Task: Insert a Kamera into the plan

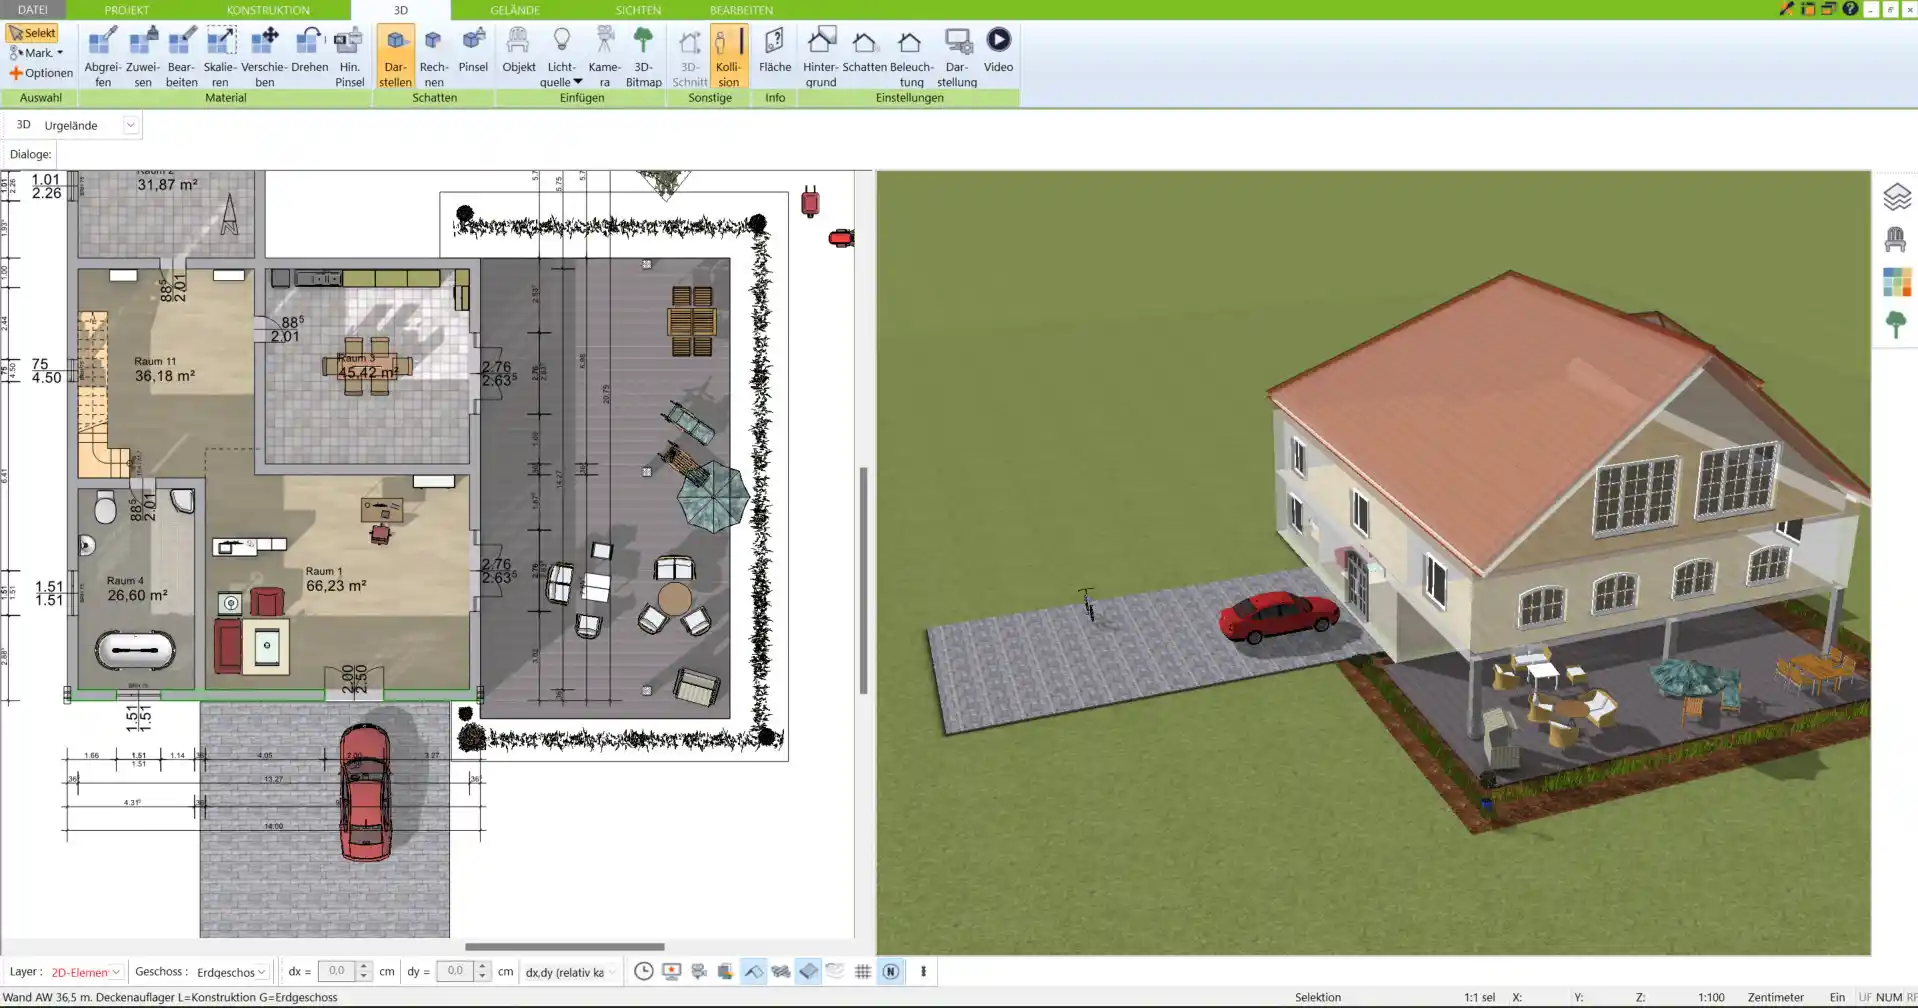Action: [604, 57]
